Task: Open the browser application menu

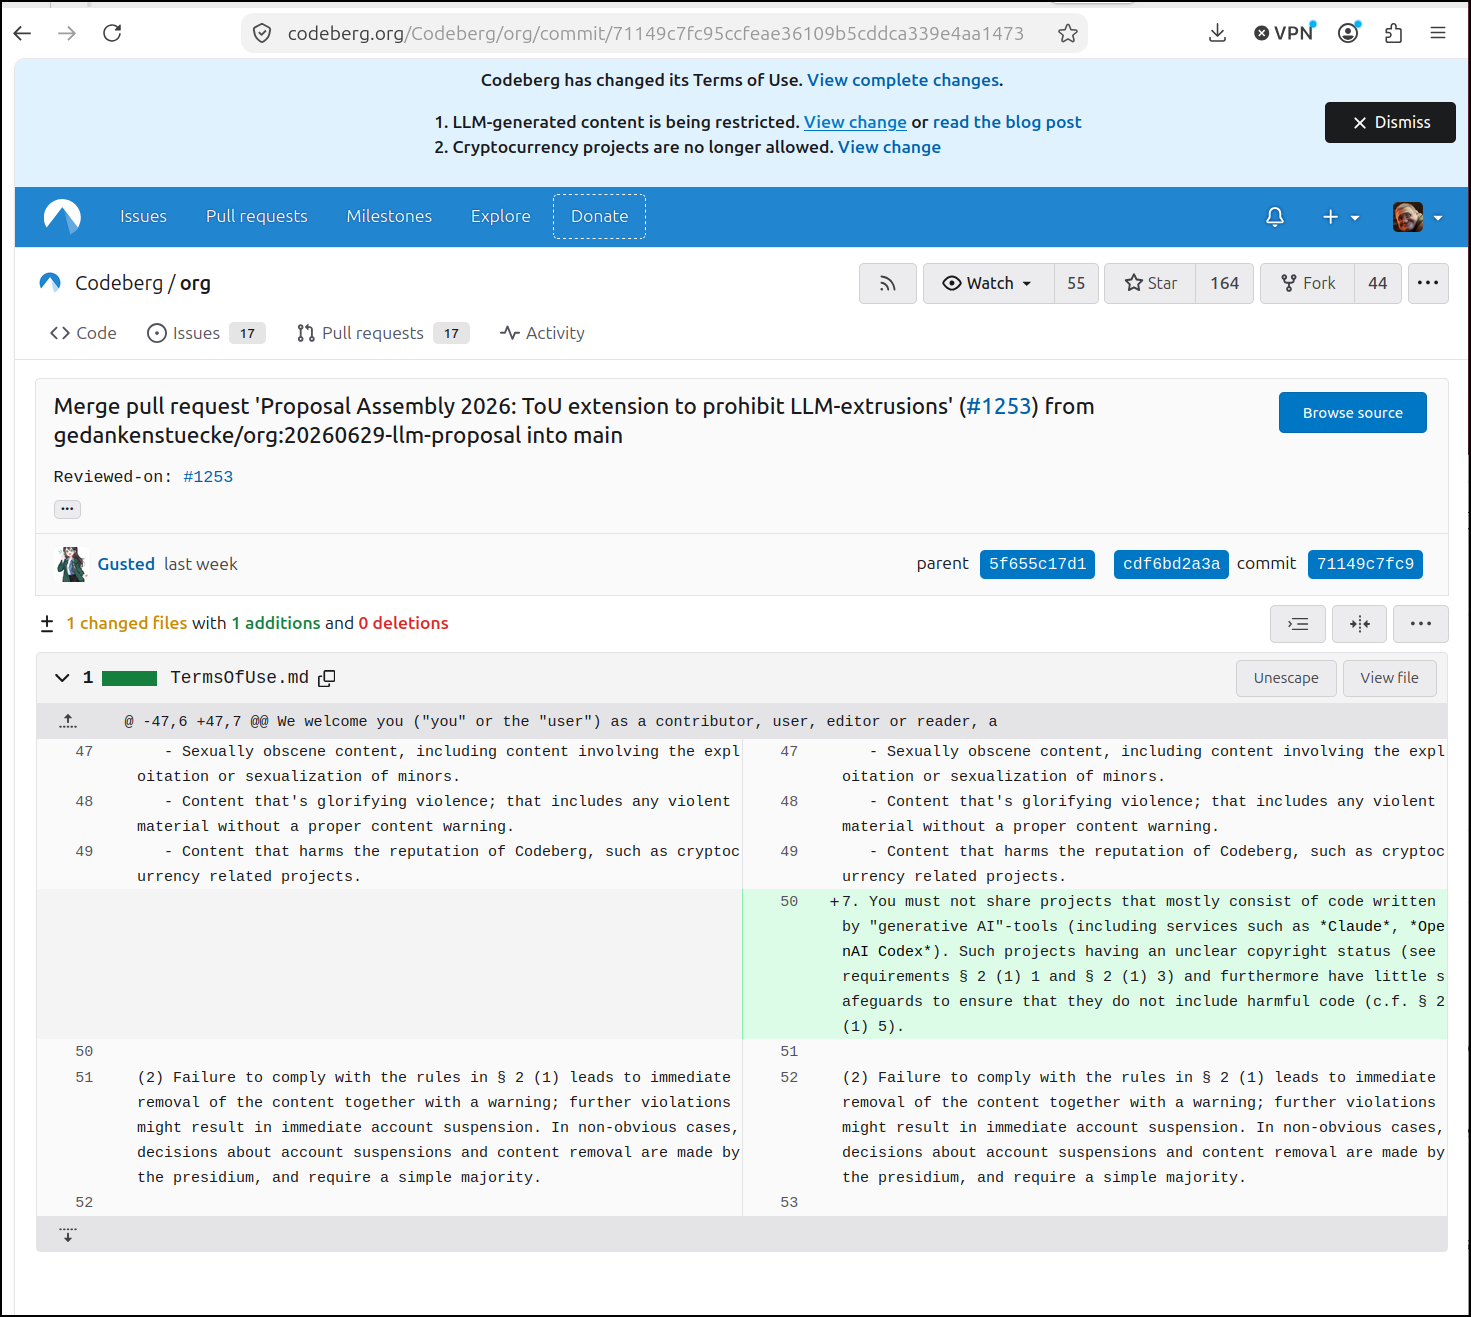Action: [1438, 33]
